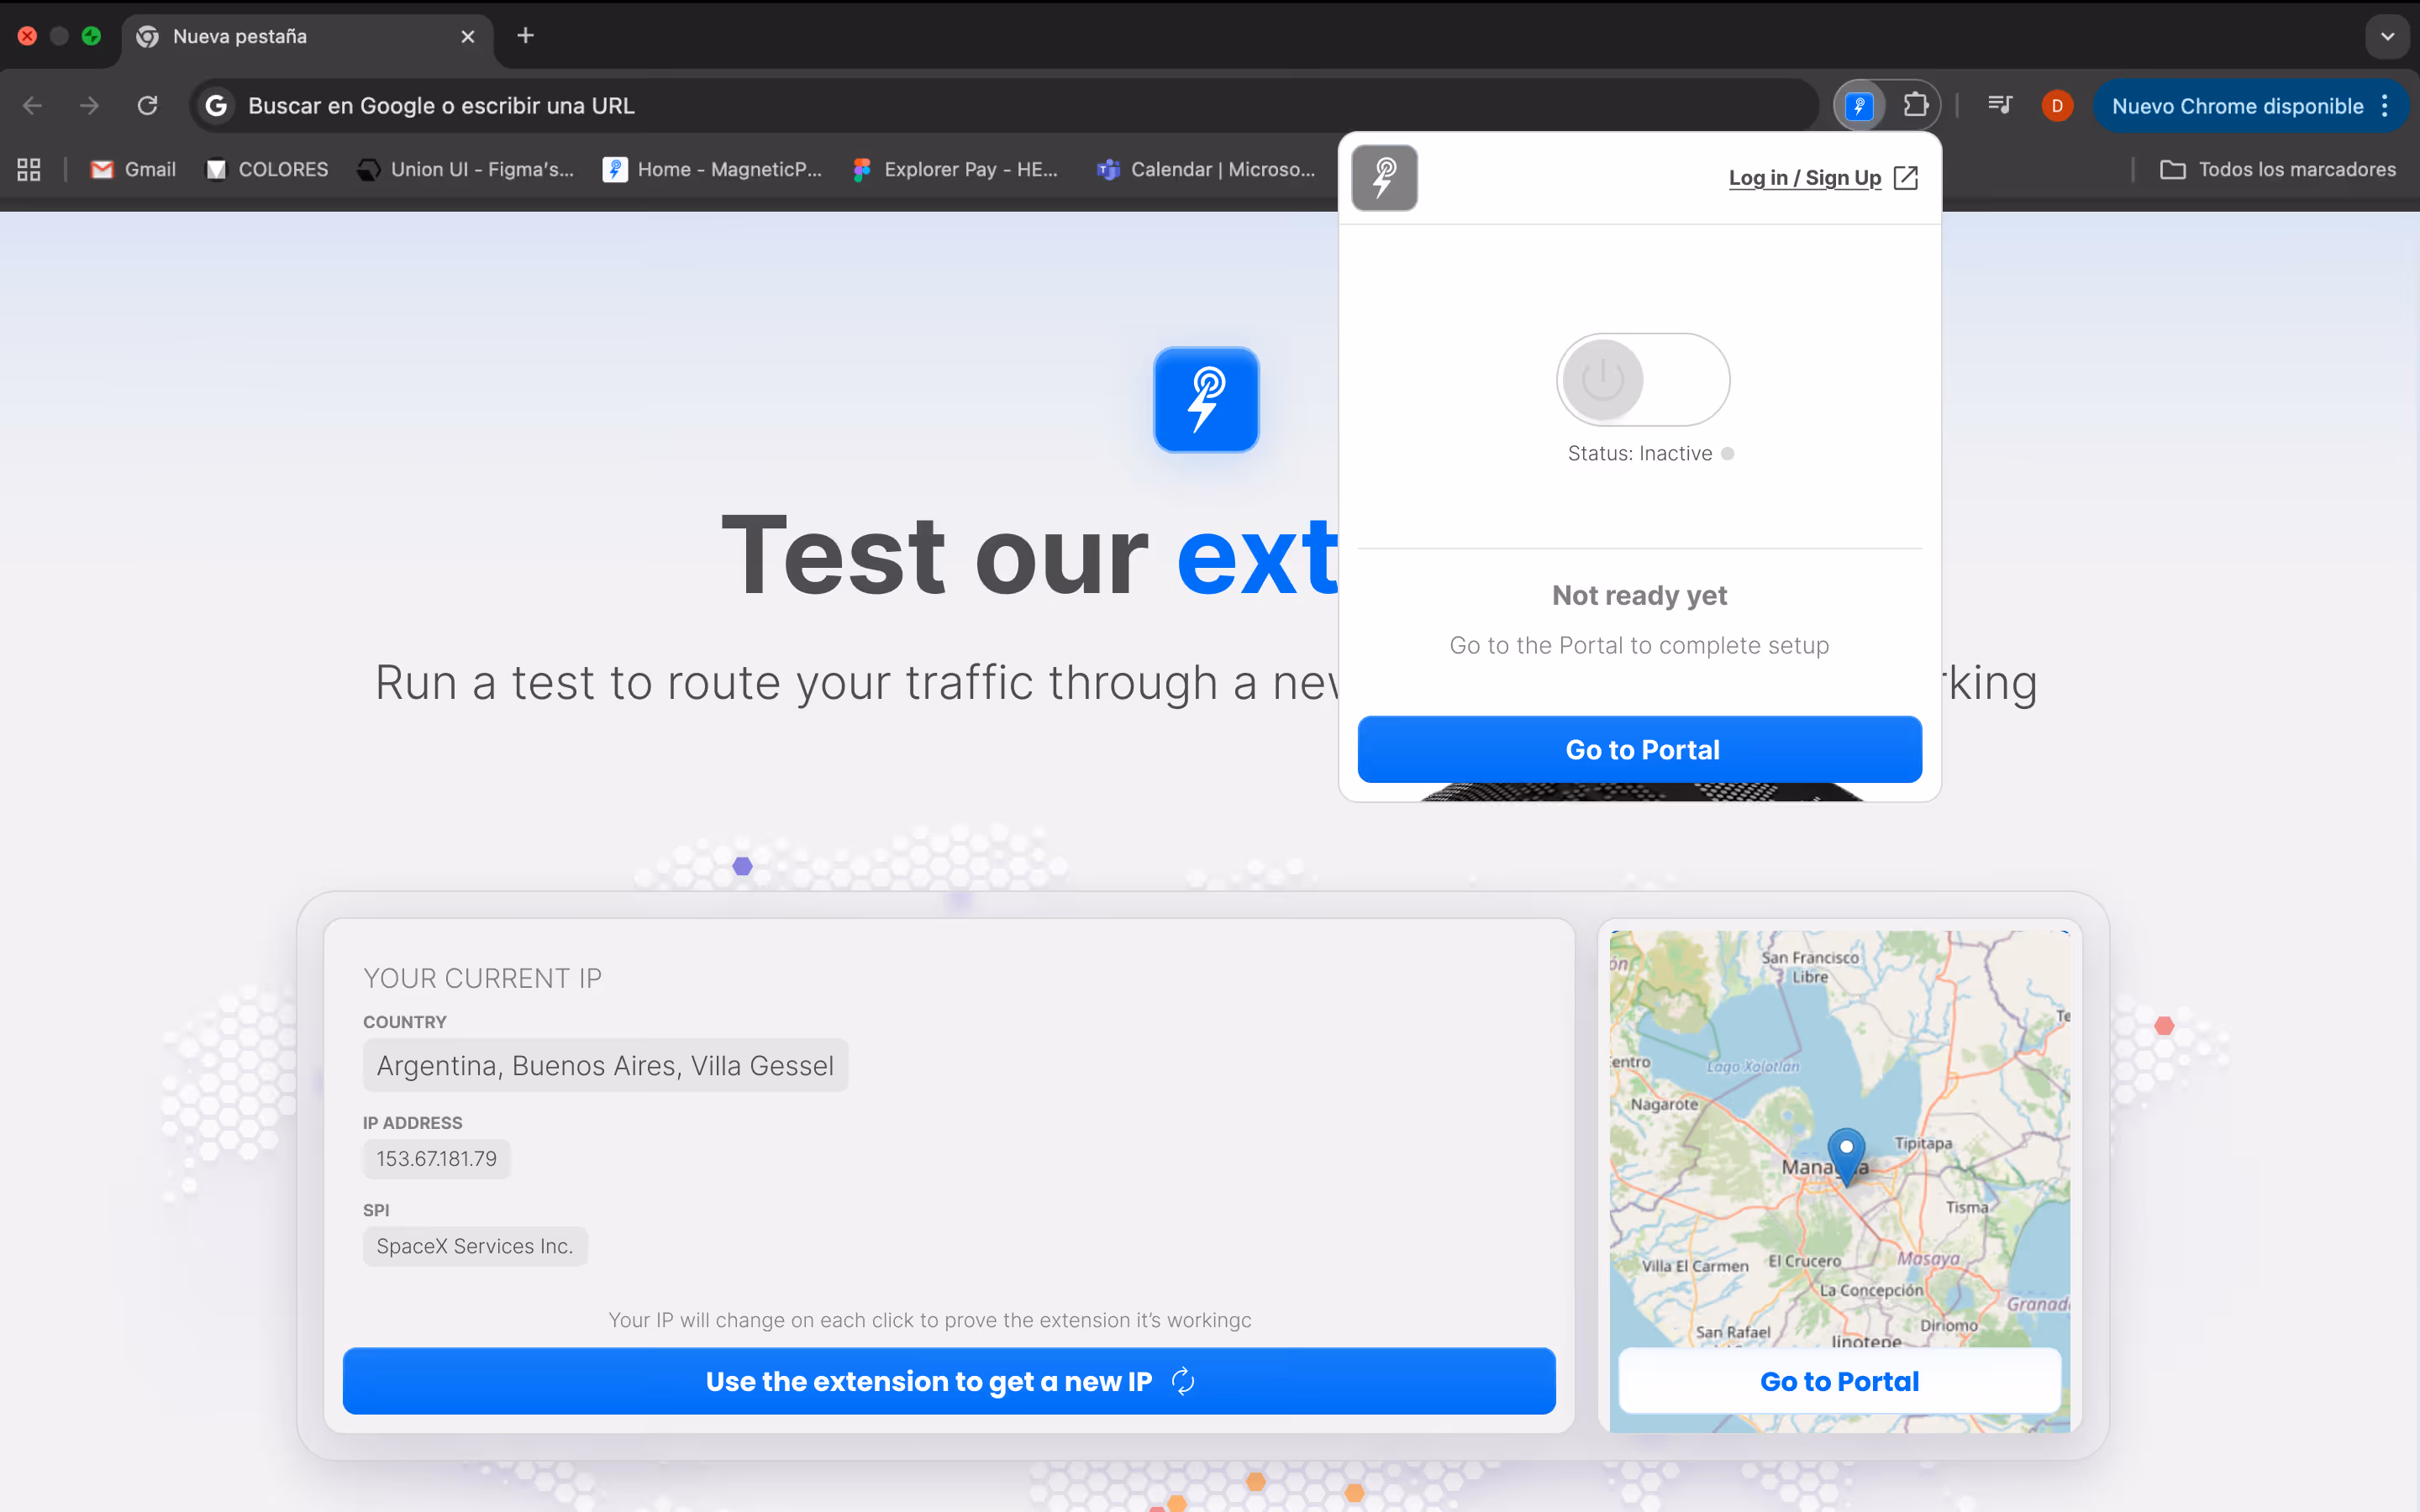Viewport: 2420px width, 1512px height.
Task: Reload the current page
Action: coord(147,106)
